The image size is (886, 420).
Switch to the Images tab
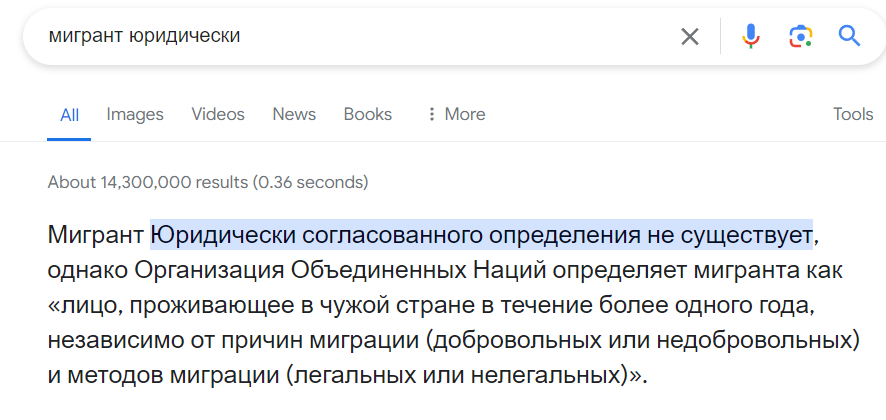[x=135, y=114]
